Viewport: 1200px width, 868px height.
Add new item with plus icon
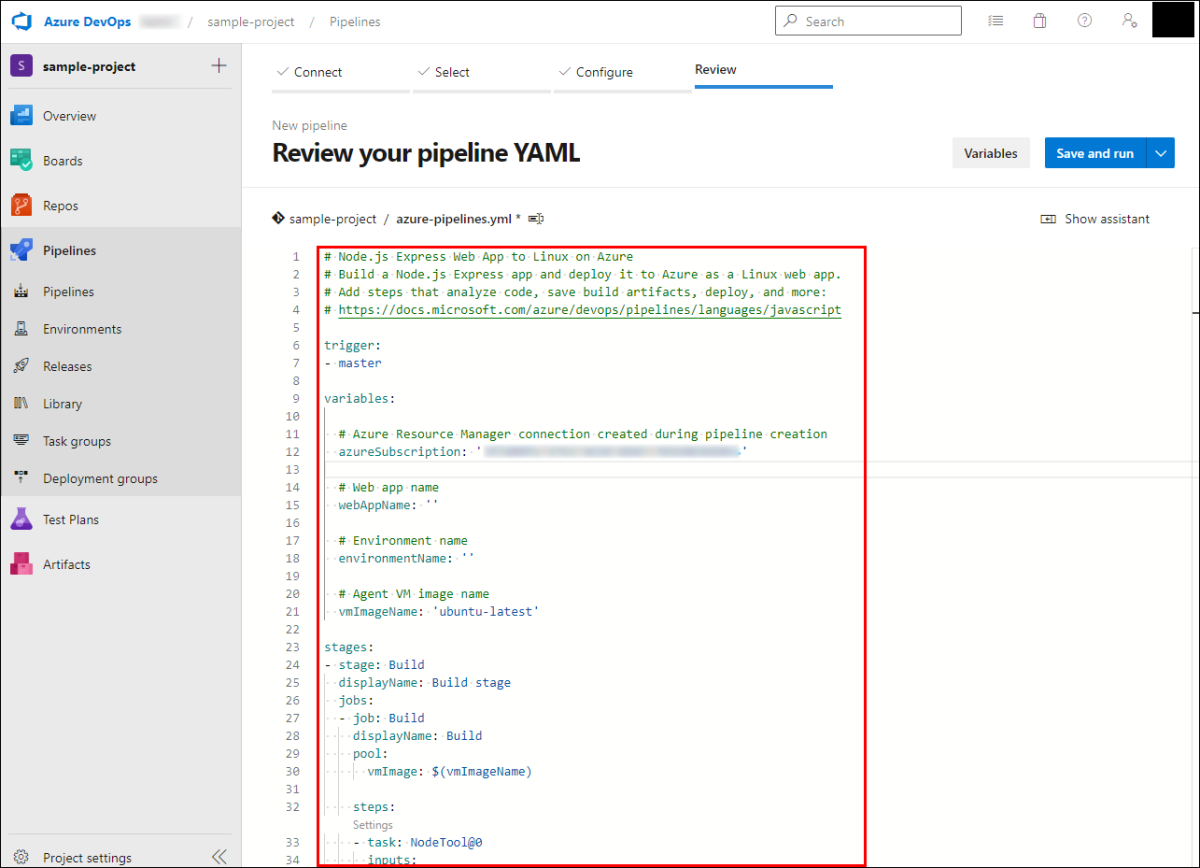(219, 66)
